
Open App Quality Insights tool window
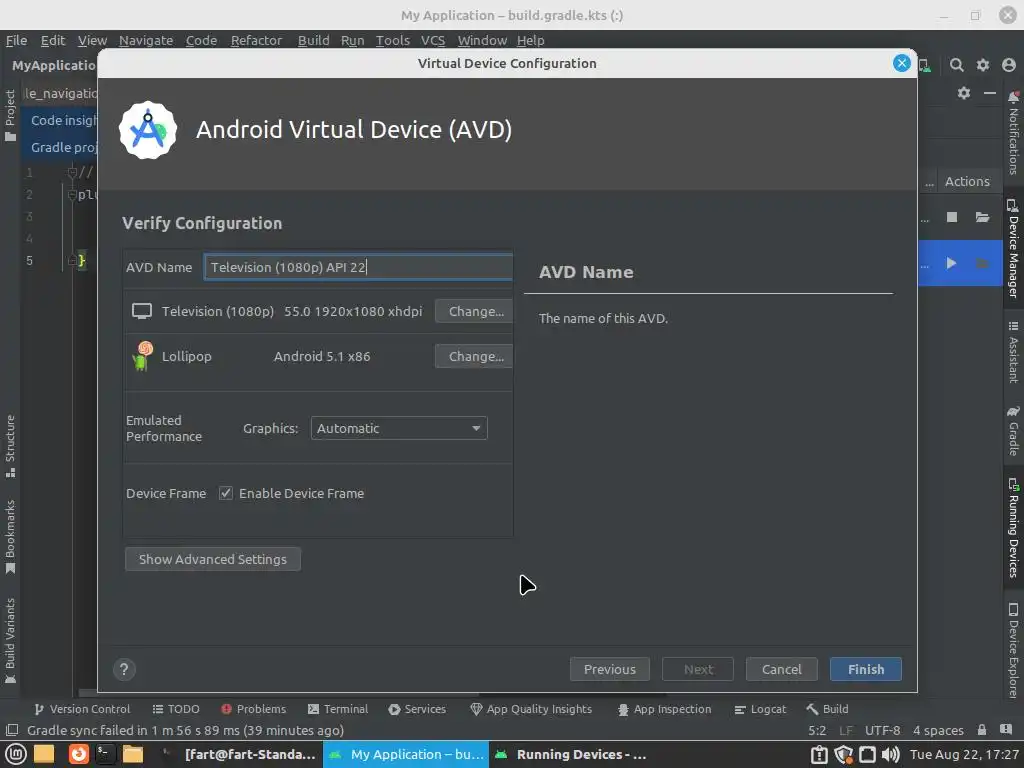531,709
